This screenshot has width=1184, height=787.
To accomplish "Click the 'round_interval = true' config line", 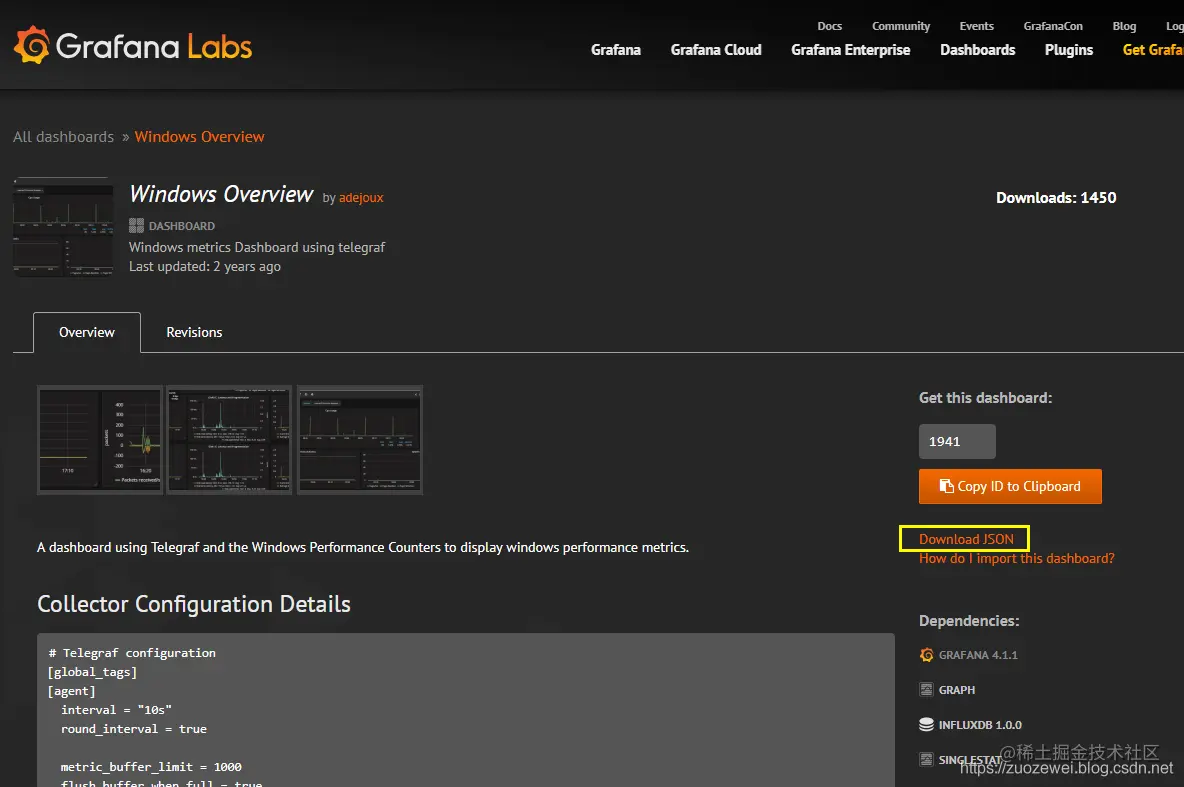I will 134,729.
